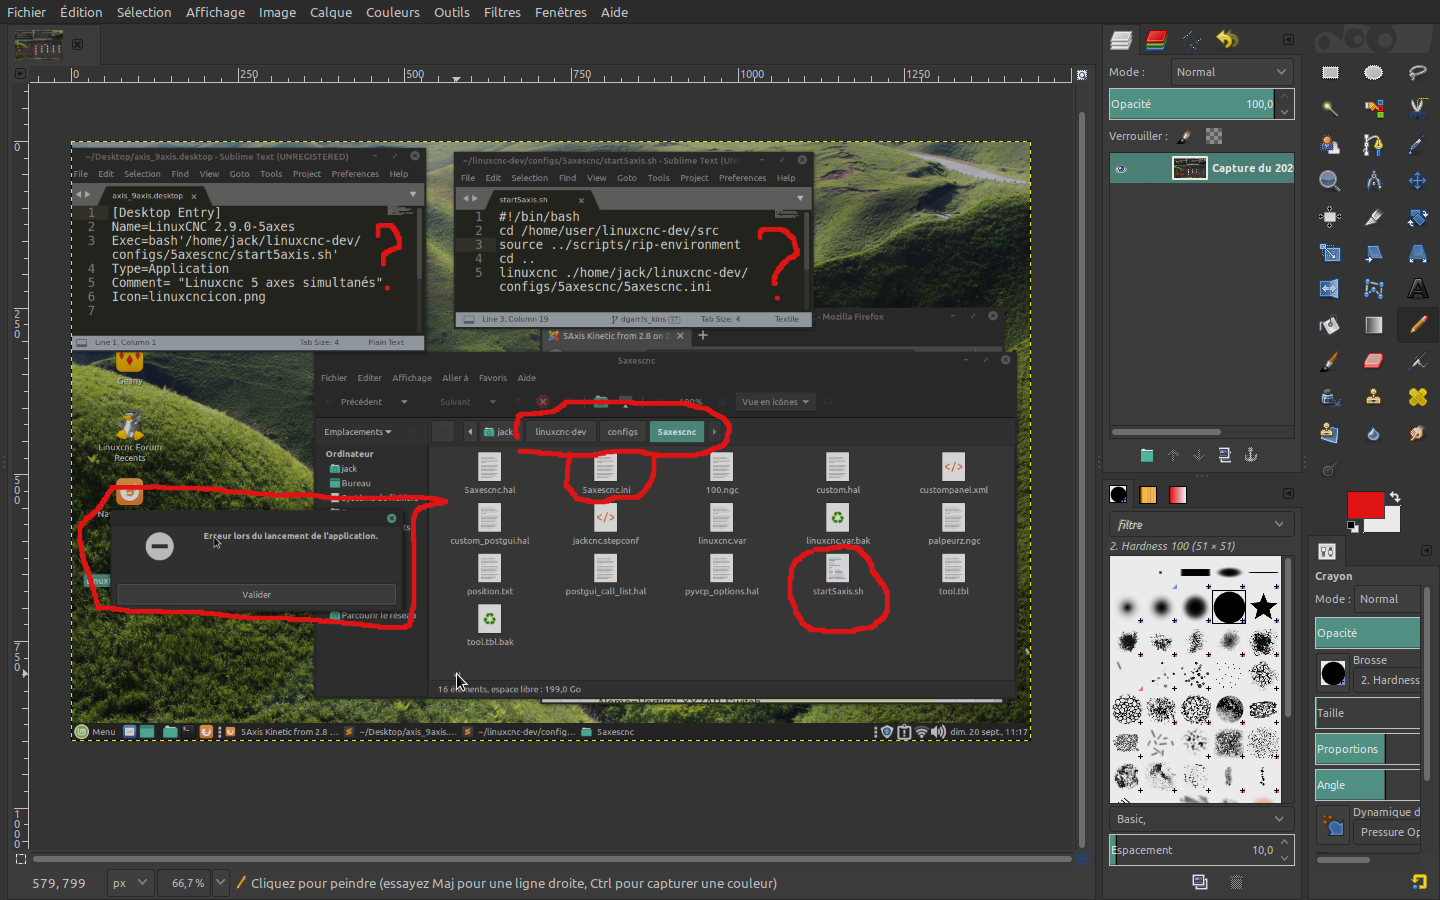Select the Fuzzy Select magic wand tool
This screenshot has height=900, width=1440.
point(1330,109)
